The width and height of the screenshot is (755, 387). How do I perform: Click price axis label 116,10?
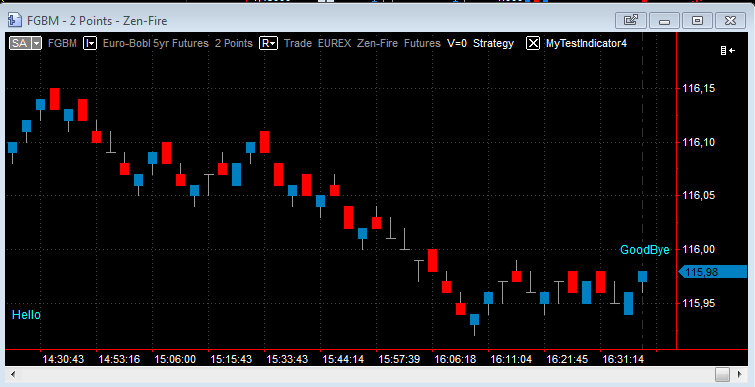click(699, 142)
